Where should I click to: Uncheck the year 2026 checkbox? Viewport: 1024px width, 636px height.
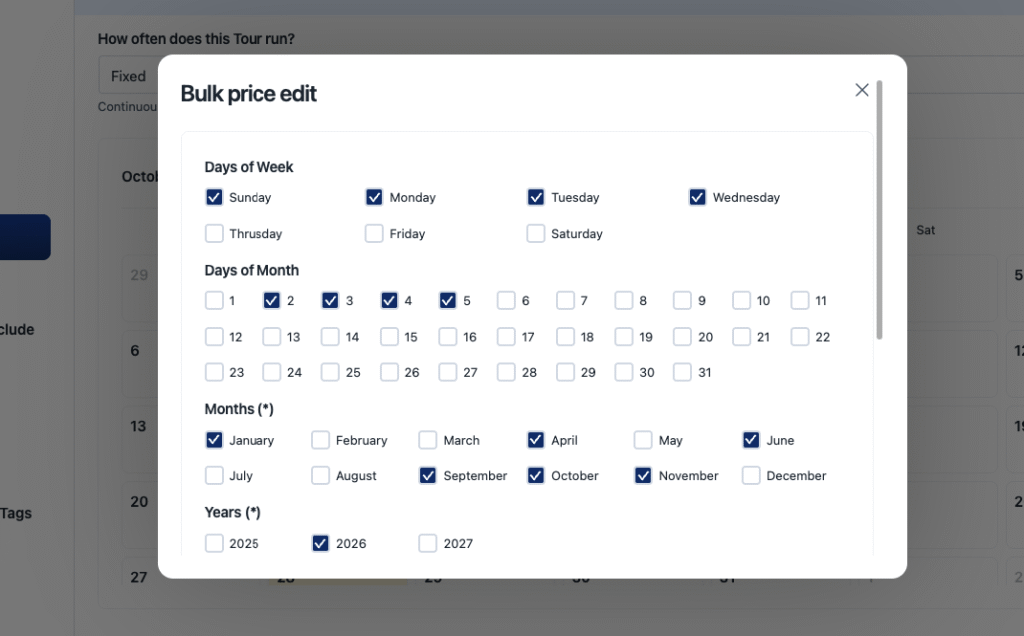coord(320,543)
